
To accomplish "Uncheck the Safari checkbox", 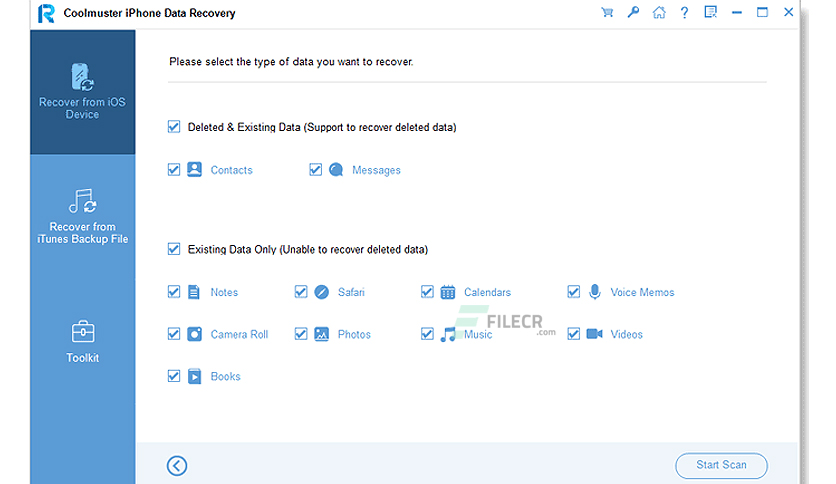I will tap(301, 292).
